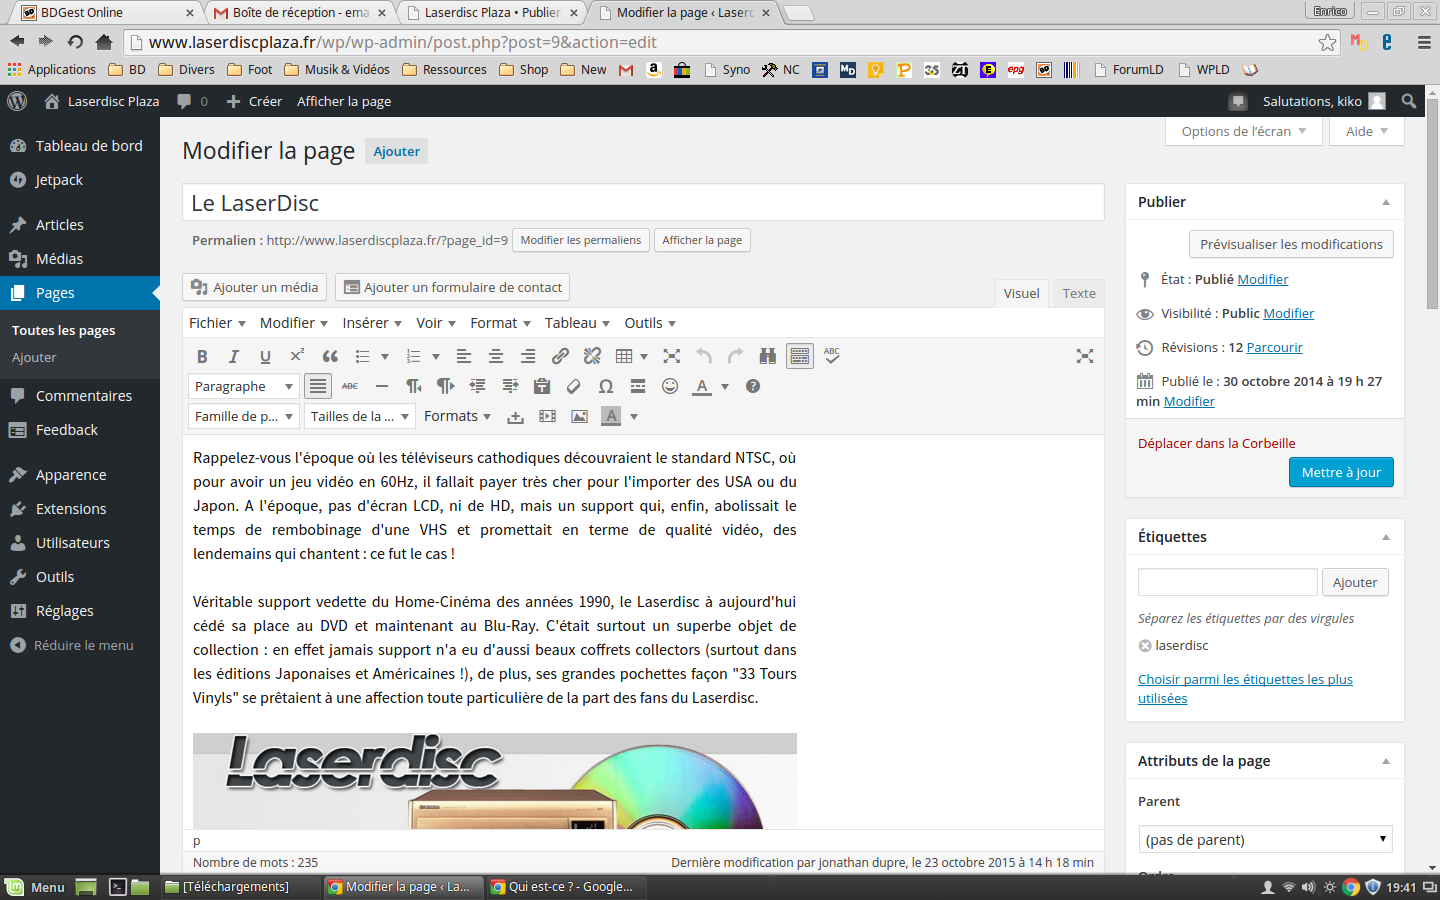Open Extensions in the admin sidebar
Image resolution: width=1440 pixels, height=900 pixels.
[80, 509]
